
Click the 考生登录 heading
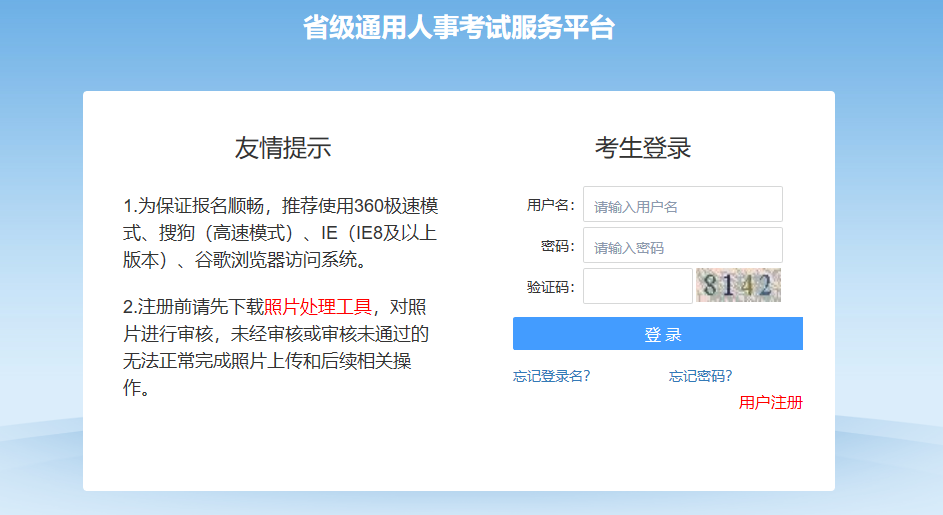pos(643,147)
